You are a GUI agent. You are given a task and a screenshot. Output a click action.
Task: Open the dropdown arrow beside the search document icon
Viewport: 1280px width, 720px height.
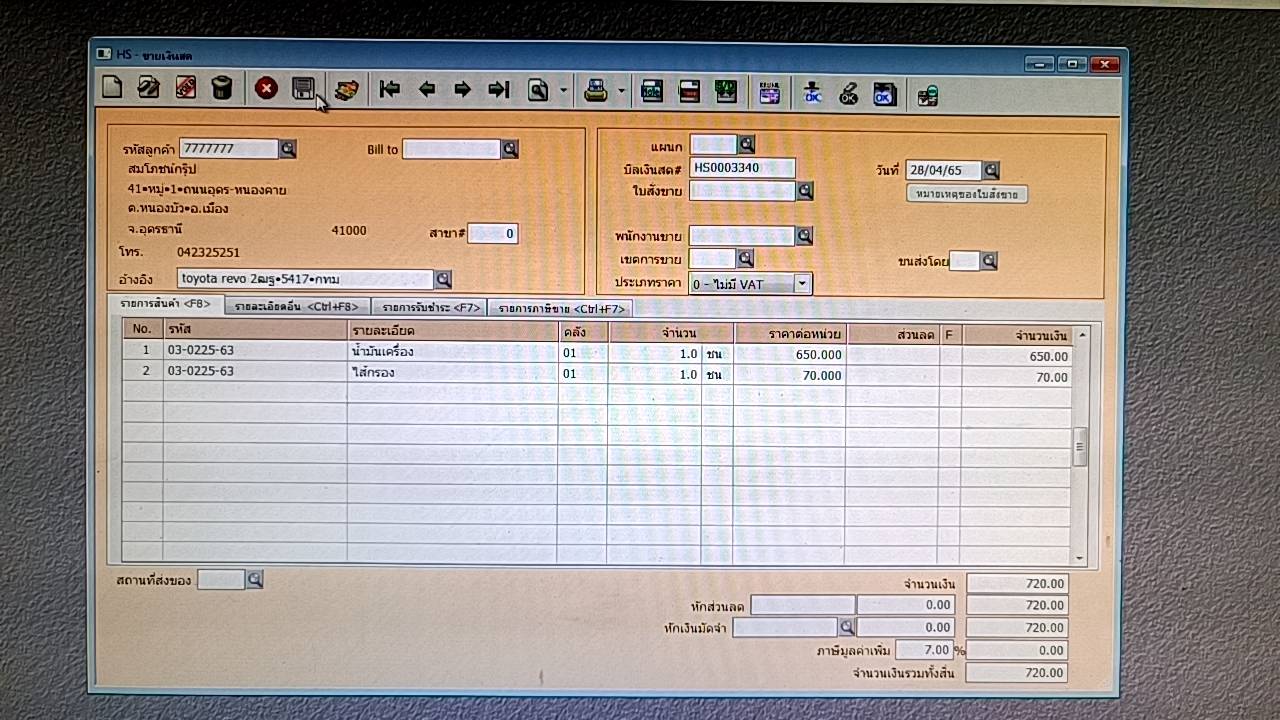tap(563, 91)
